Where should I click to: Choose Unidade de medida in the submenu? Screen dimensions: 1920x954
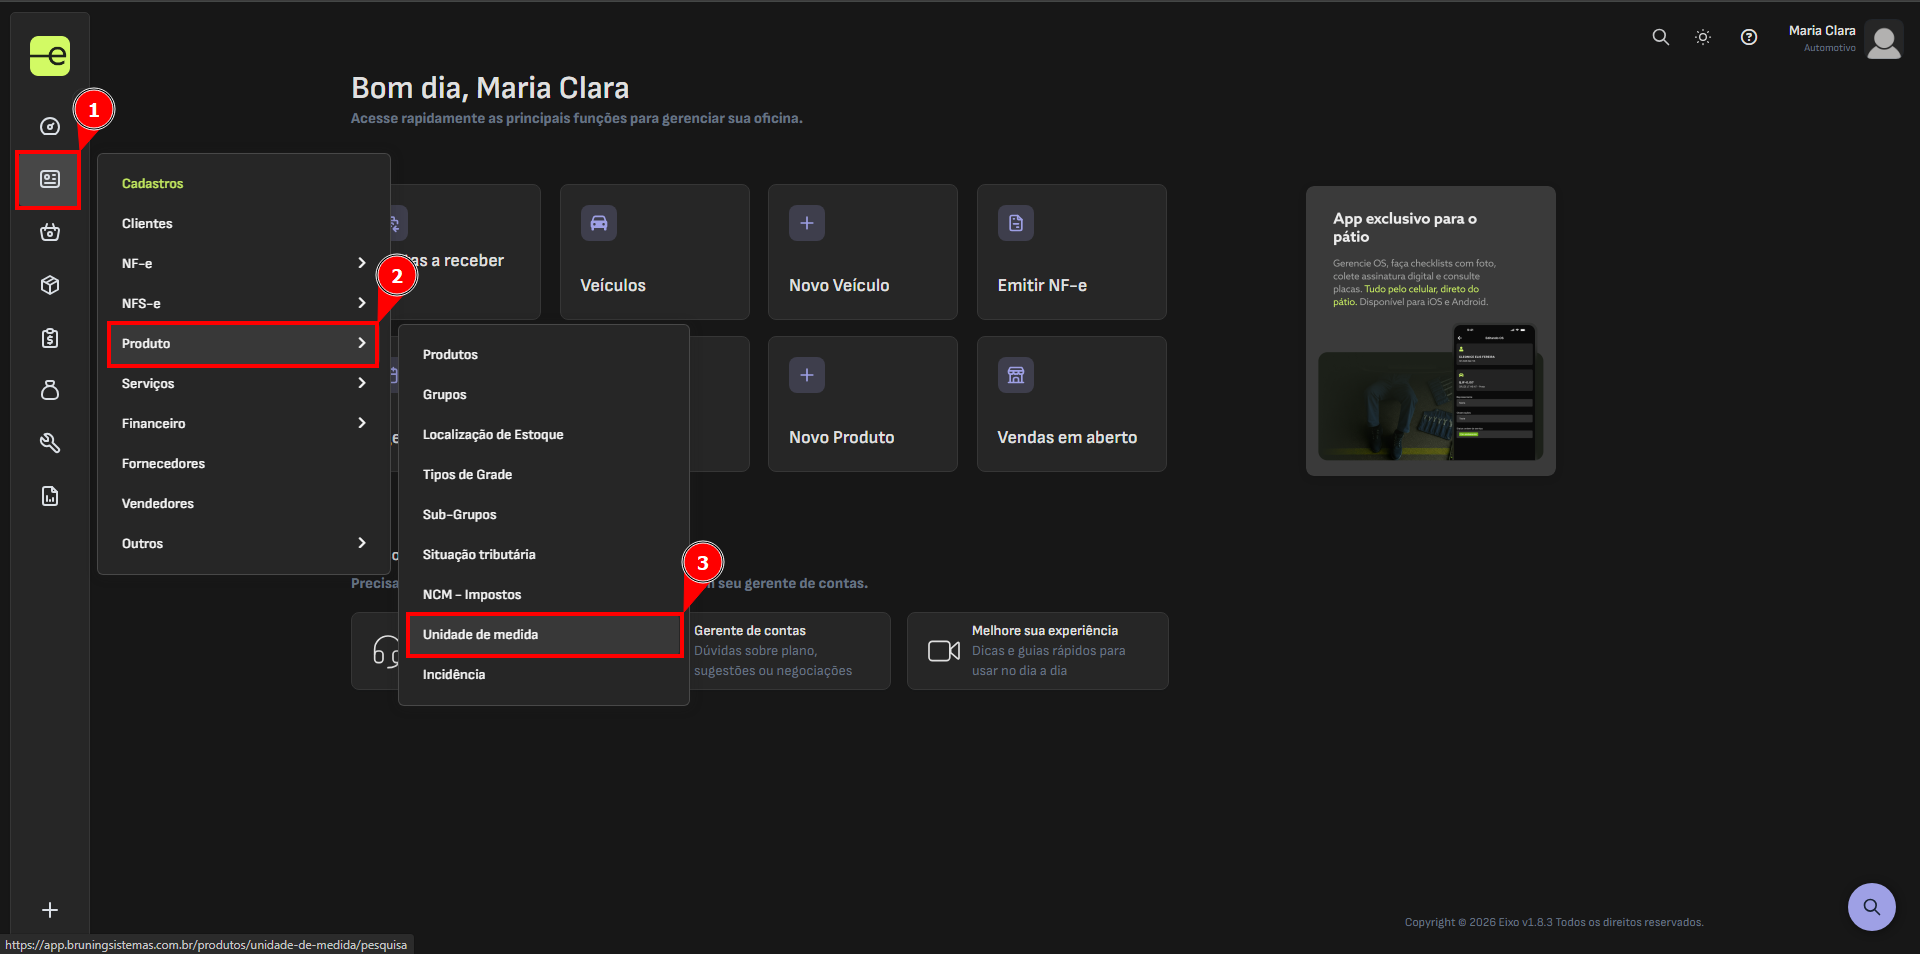click(x=544, y=635)
